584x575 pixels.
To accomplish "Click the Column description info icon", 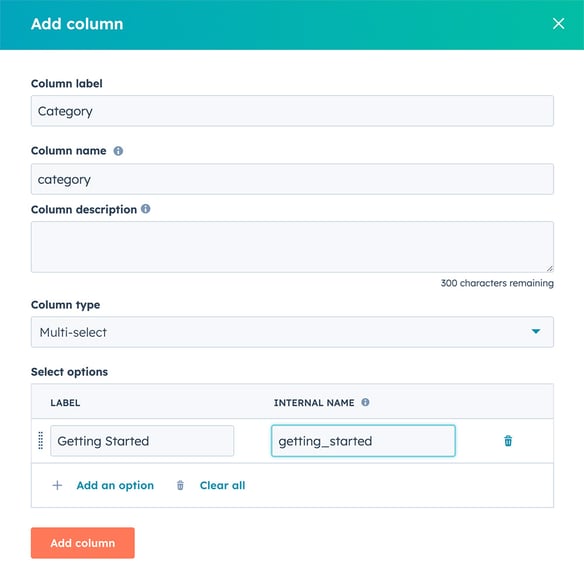I will 146,209.
